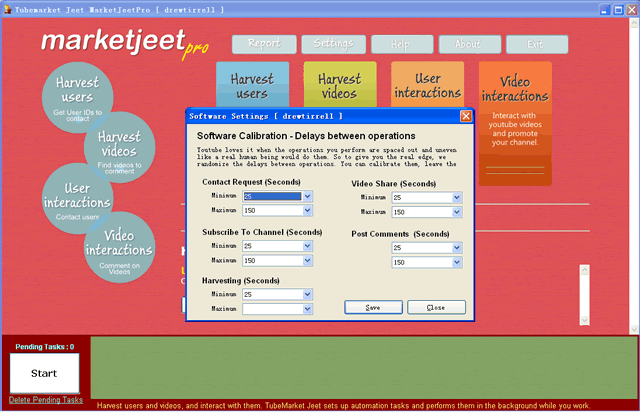The height and width of the screenshot is (412, 640).
Task: Click Close button in Software Settings dialog
Action: click(436, 307)
